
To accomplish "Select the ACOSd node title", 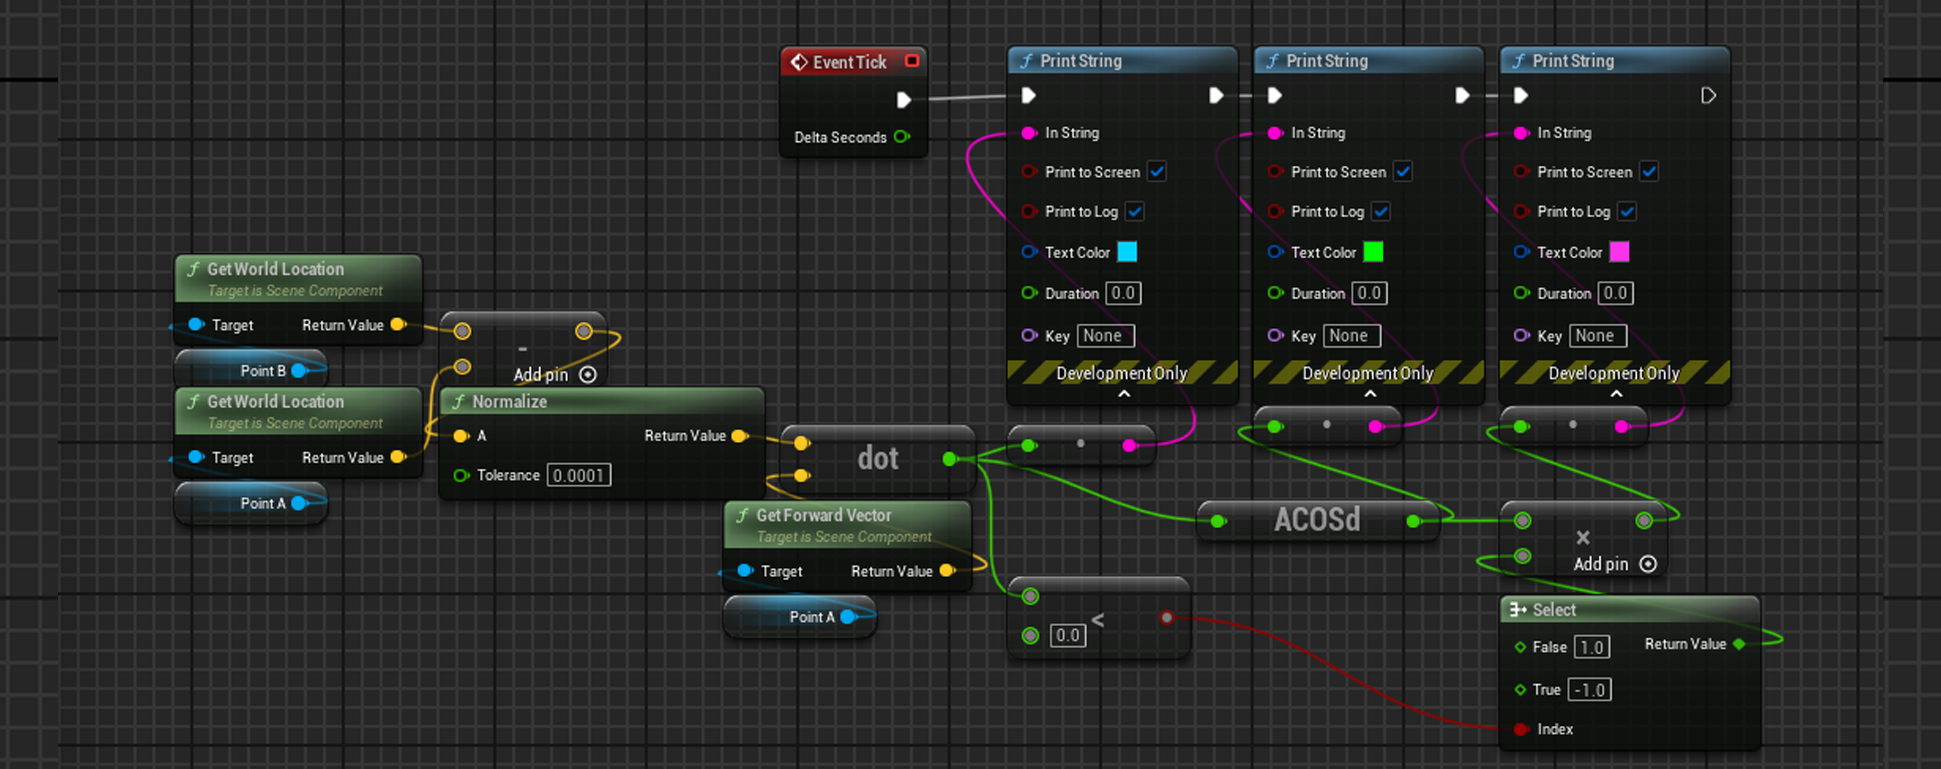I will click(1317, 520).
